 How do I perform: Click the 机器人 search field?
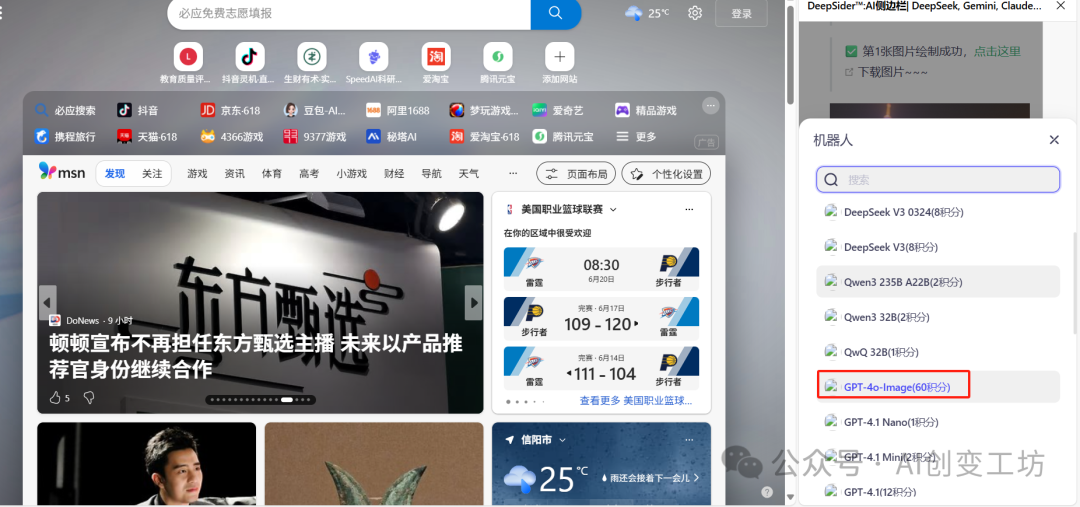937,179
